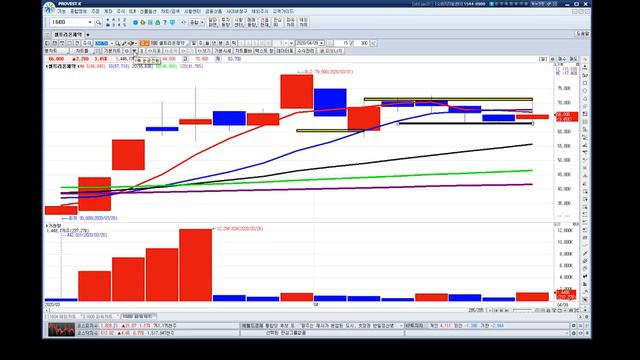Collapse the 거래량 volume panel triangle

tap(47, 226)
